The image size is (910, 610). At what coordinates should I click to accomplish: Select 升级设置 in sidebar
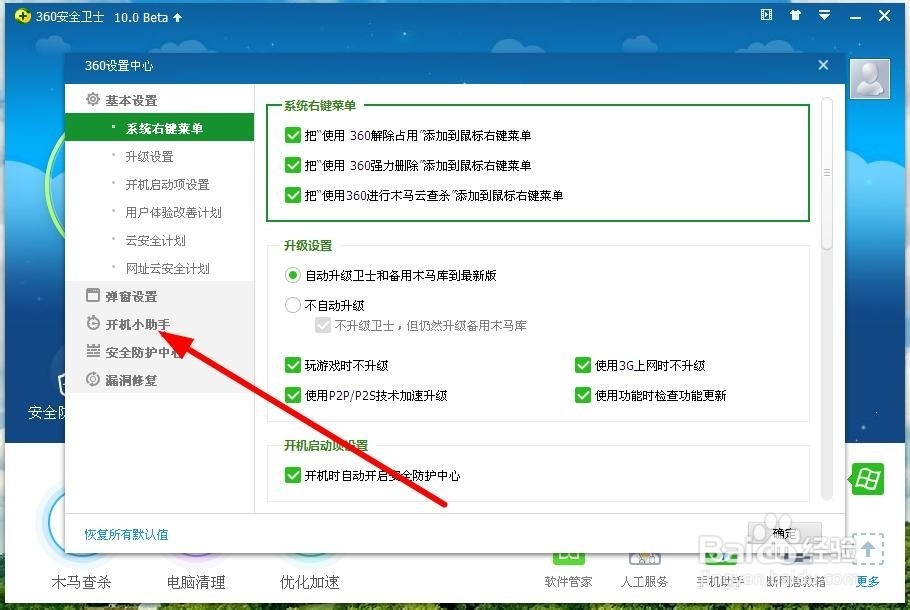click(x=150, y=157)
